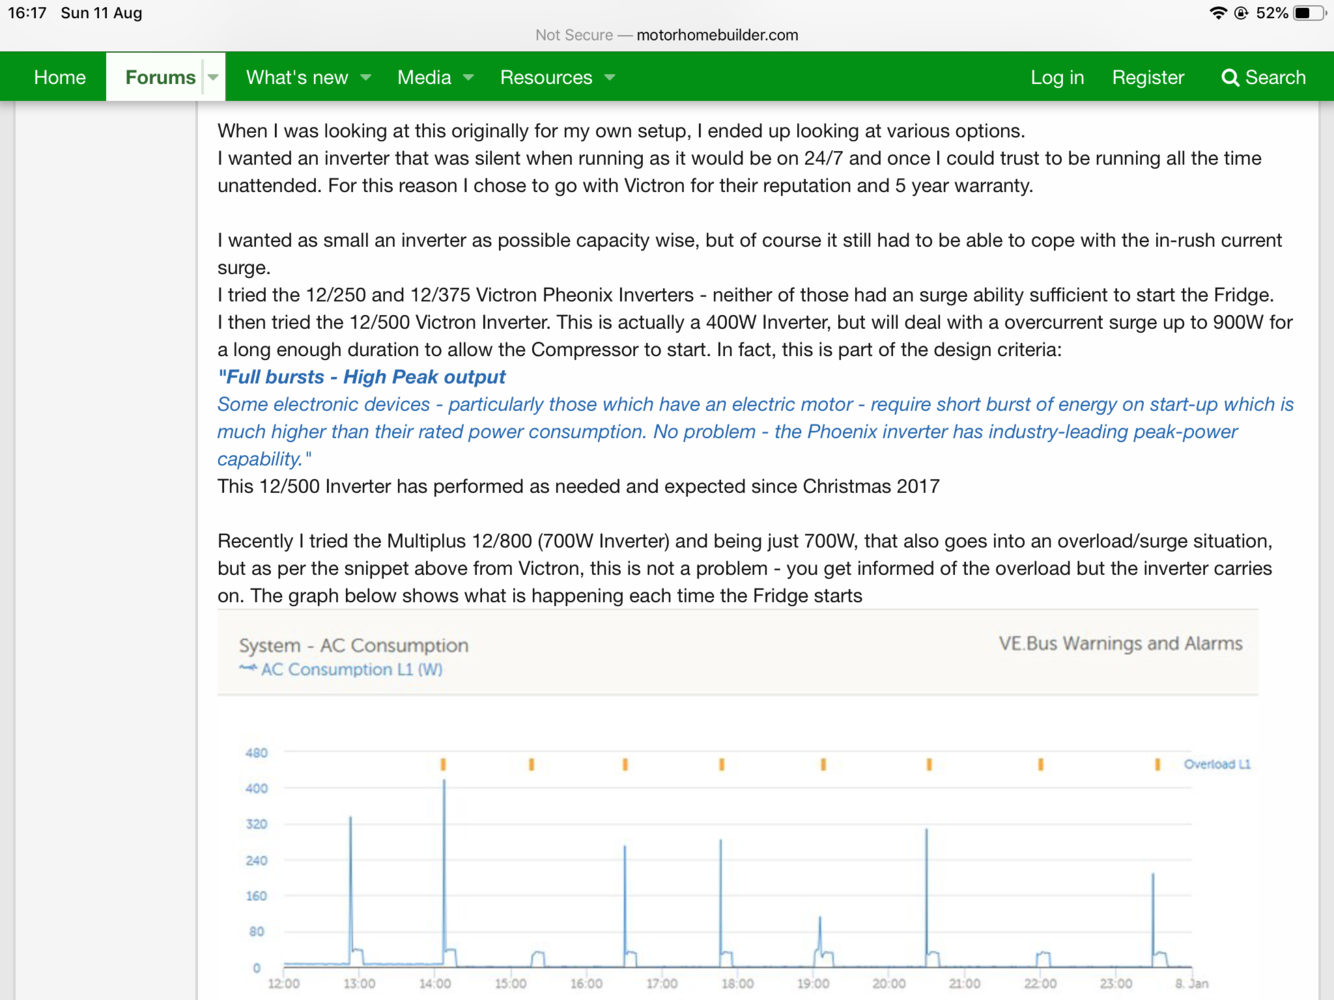Click the 'VE.Bus Warnings and Alarms' title
1334x1000 pixels.
pyautogui.click(x=1120, y=643)
